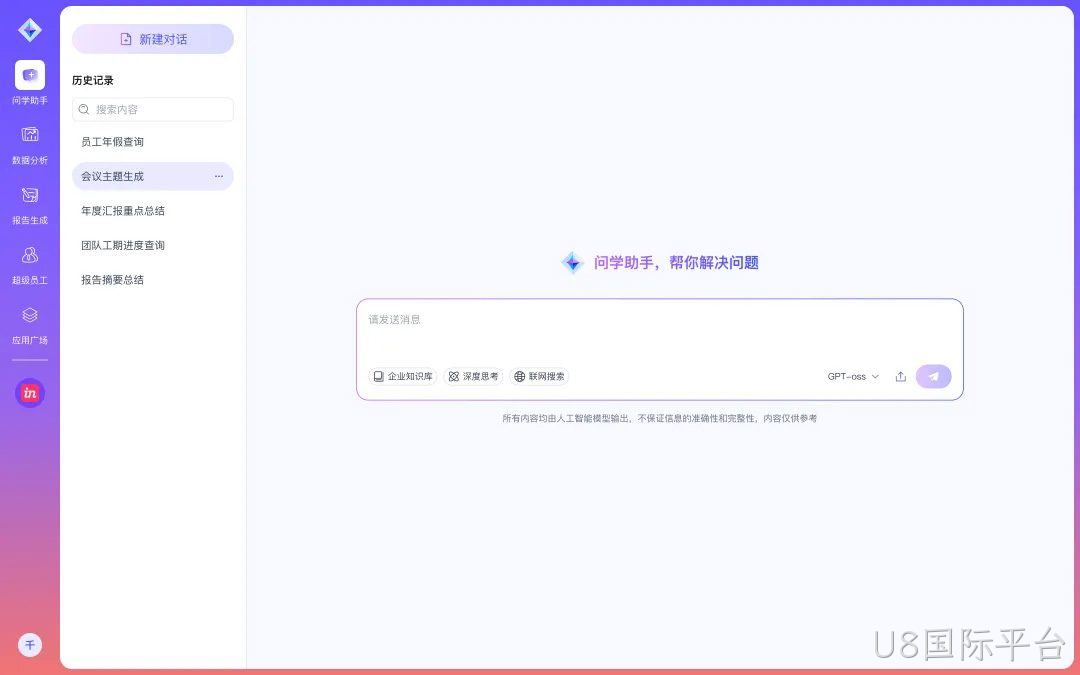Open the 报告生成 sidebar icon
1080x675 pixels.
coord(30,195)
